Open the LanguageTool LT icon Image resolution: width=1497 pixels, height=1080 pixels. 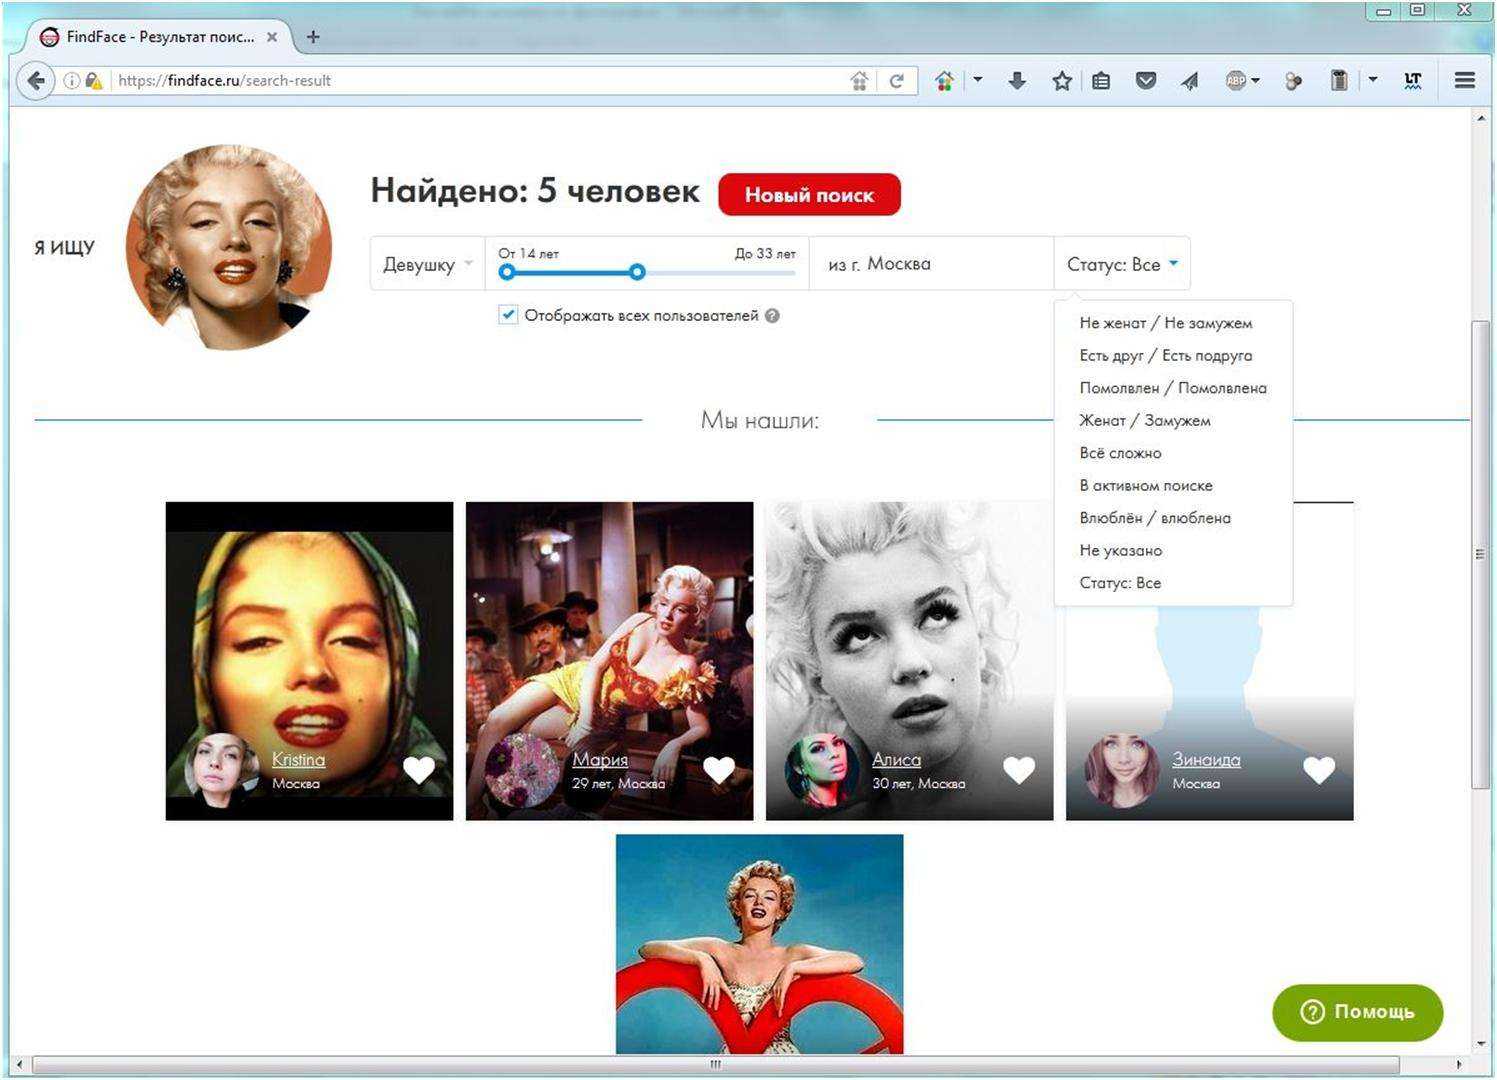1413,81
